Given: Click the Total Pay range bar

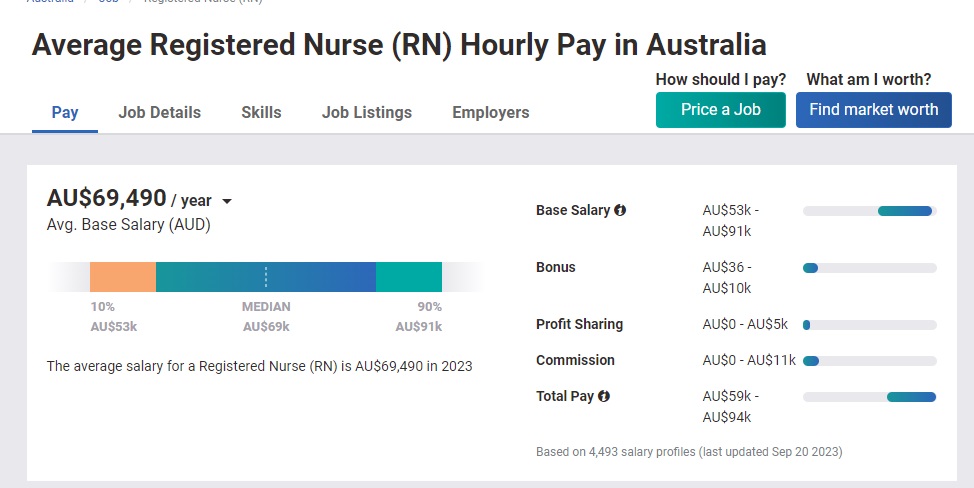Looking at the screenshot, I should [x=870, y=397].
